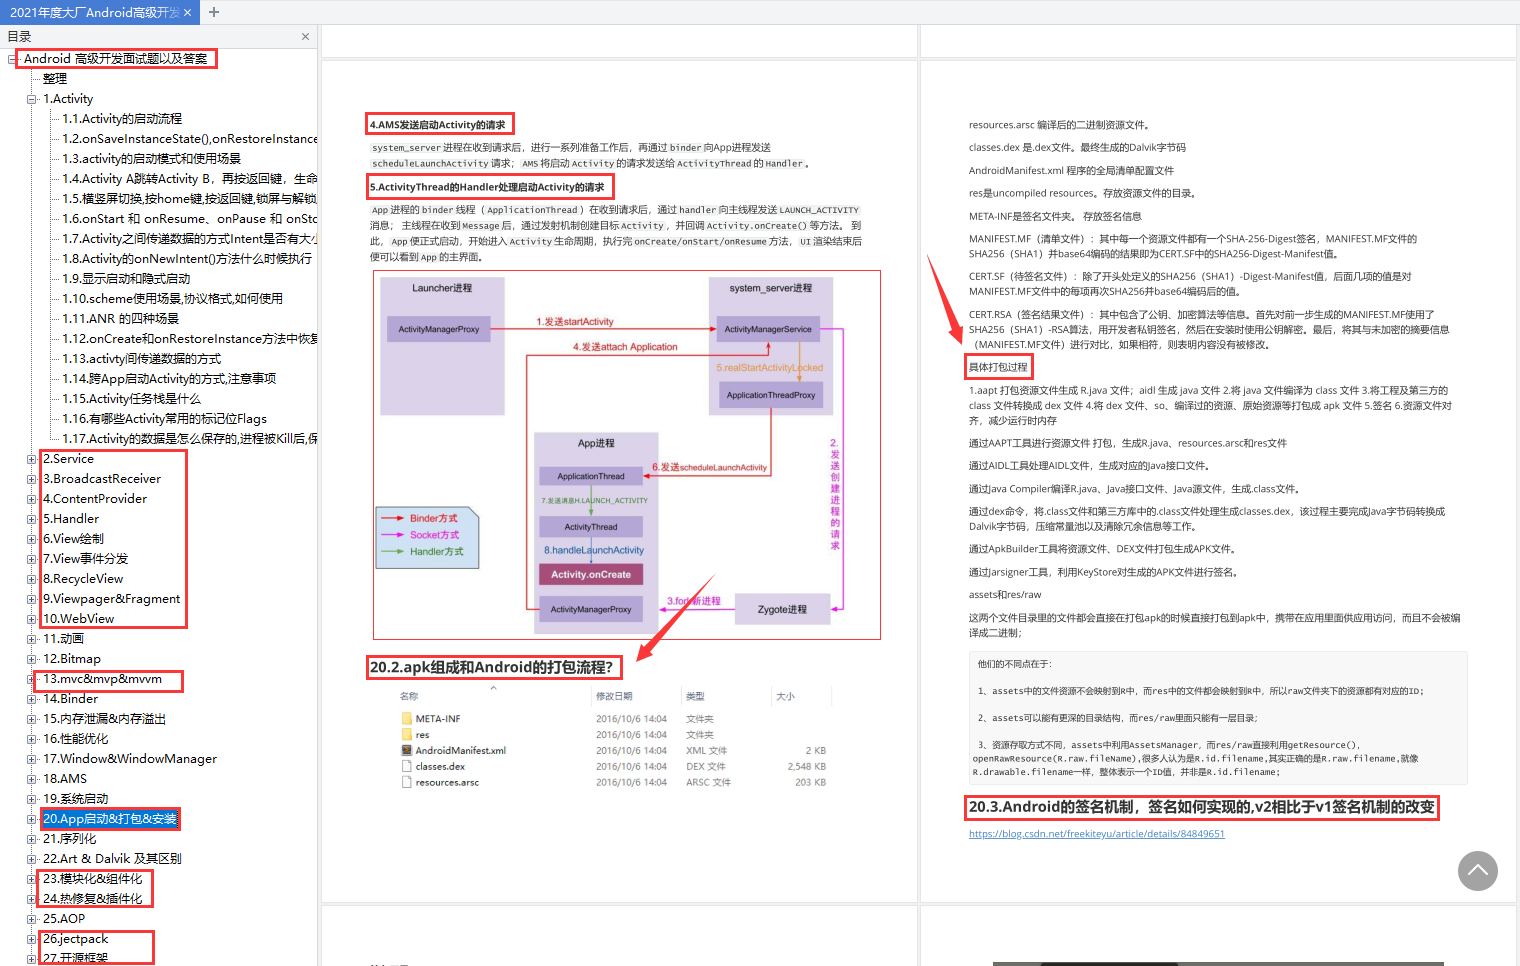Expand the 10.WebView tree node

click(32, 618)
